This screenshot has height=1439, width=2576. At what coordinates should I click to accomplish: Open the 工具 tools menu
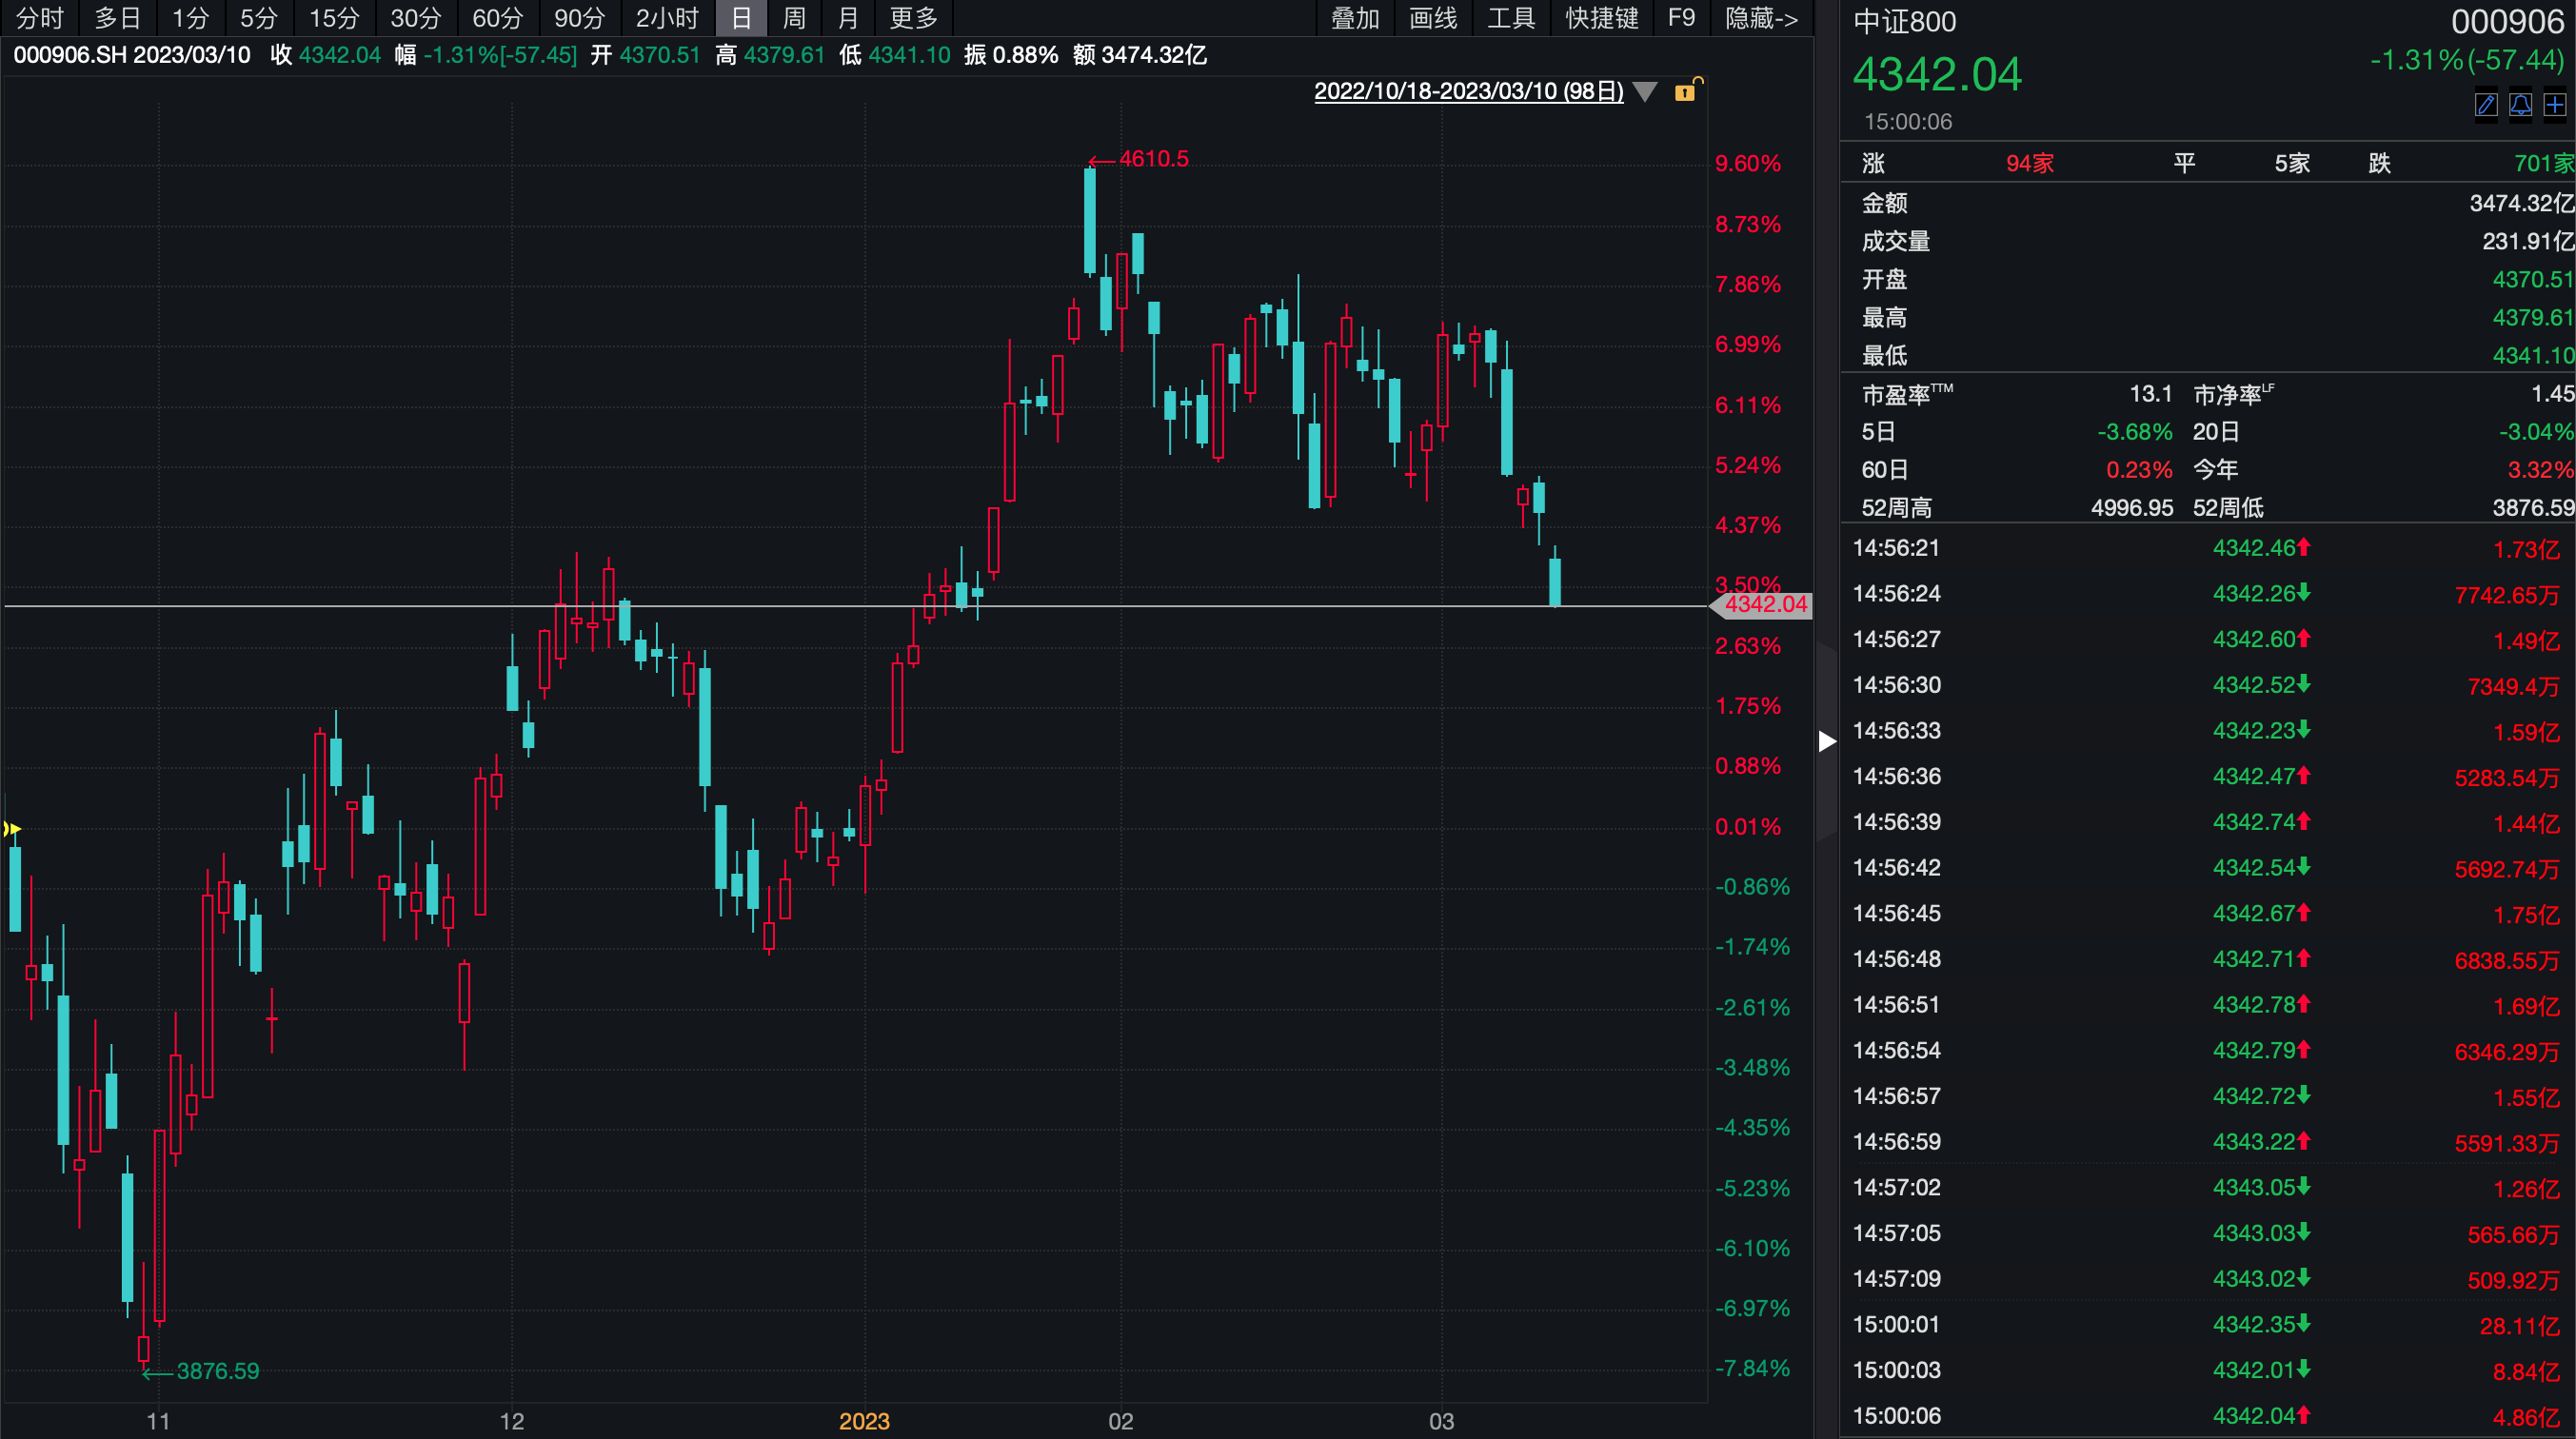pos(1511,18)
